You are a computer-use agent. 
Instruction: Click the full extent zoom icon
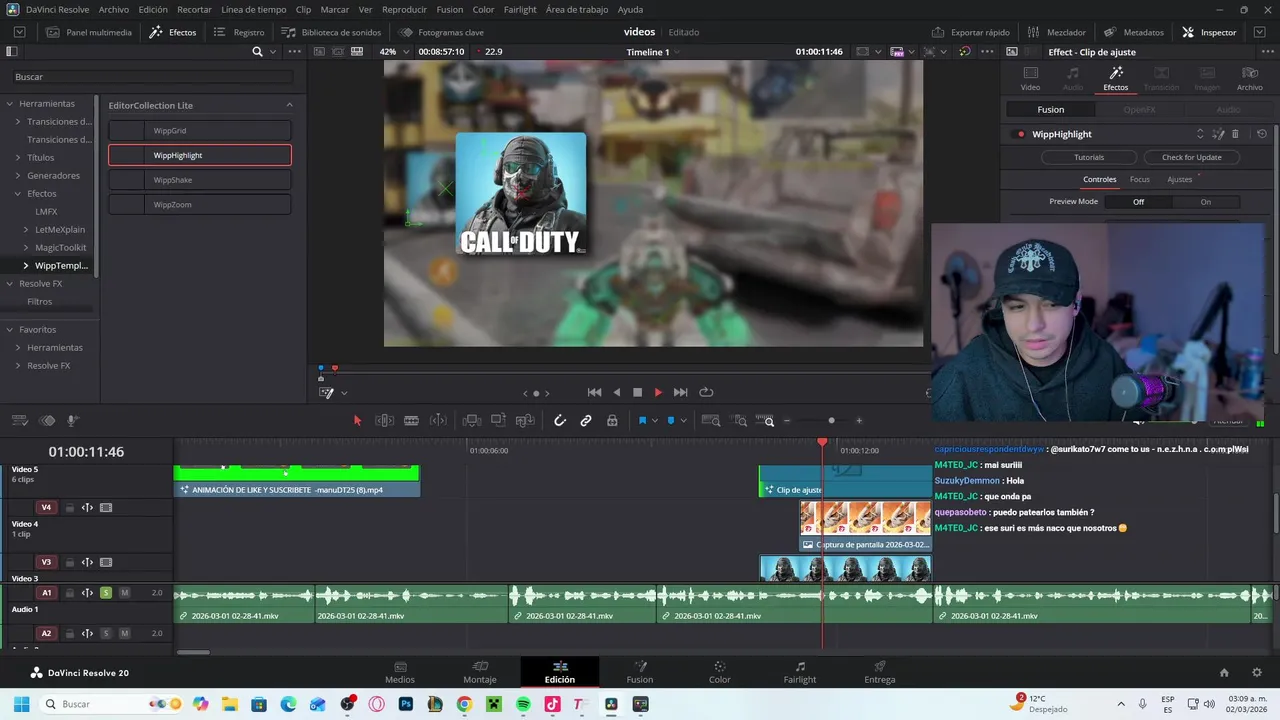711,421
